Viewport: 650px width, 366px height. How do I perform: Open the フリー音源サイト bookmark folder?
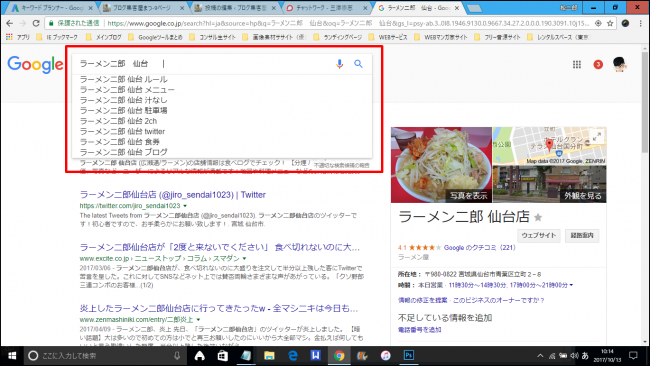[x=497, y=37]
